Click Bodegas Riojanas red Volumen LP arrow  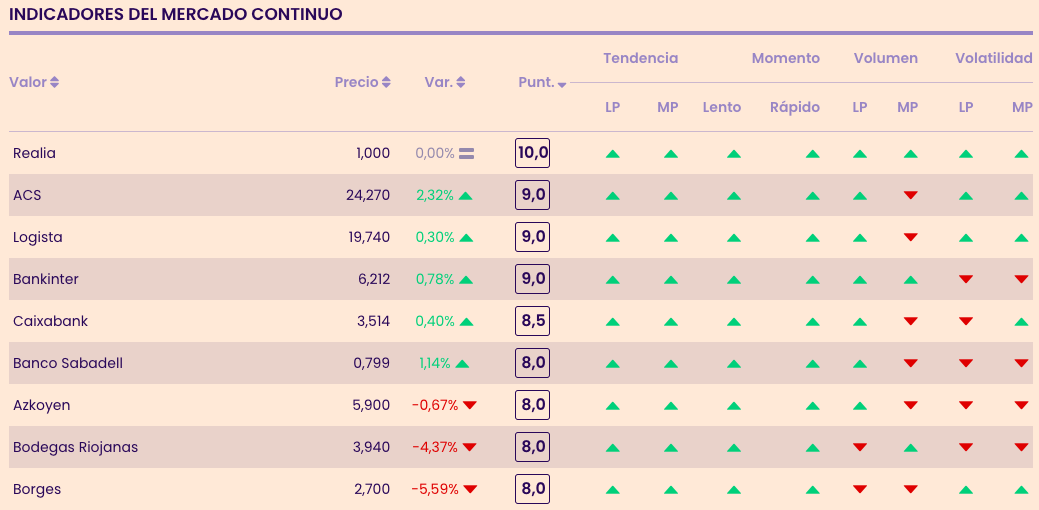860,447
